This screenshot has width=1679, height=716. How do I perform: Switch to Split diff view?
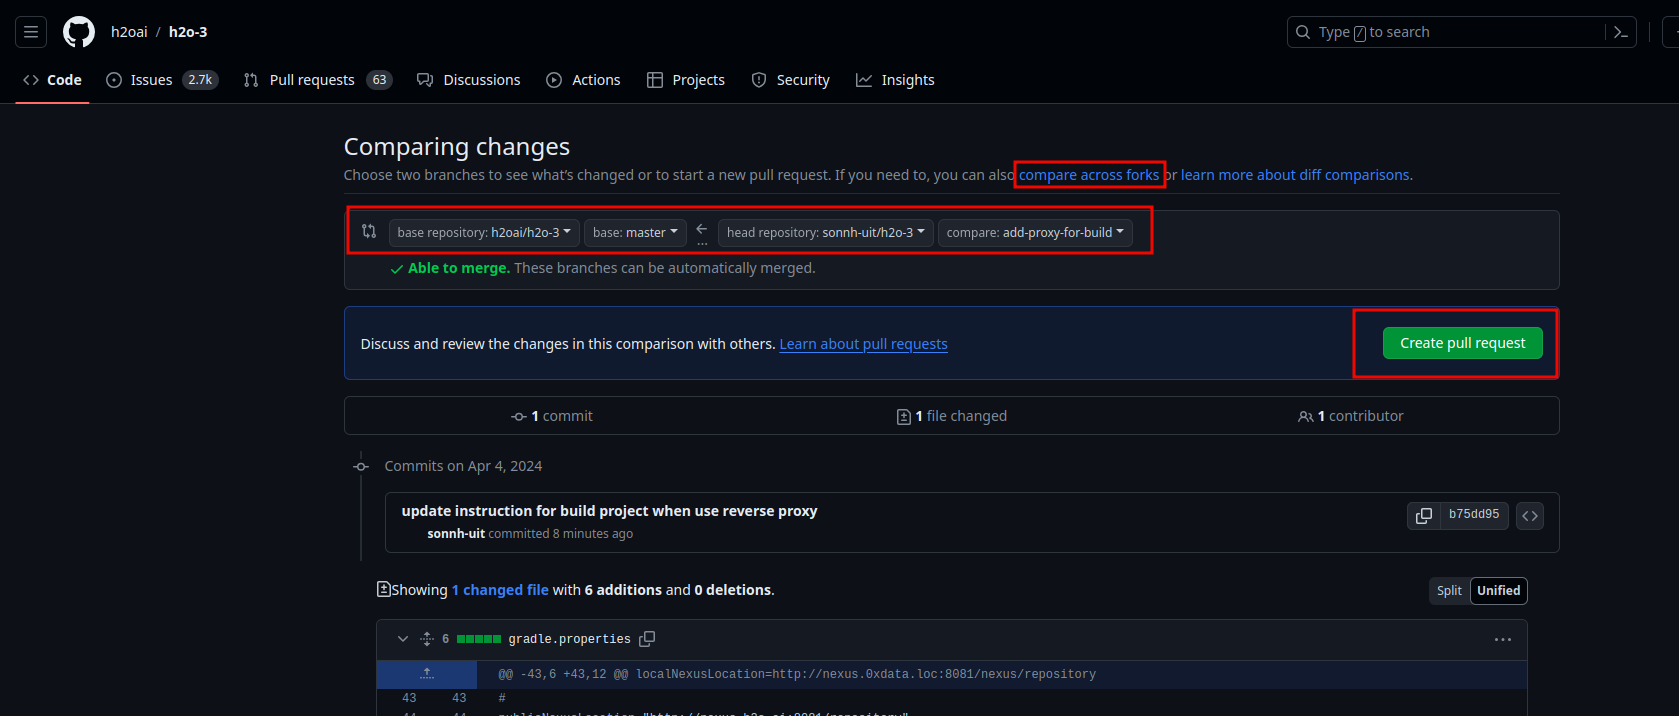[x=1449, y=591]
